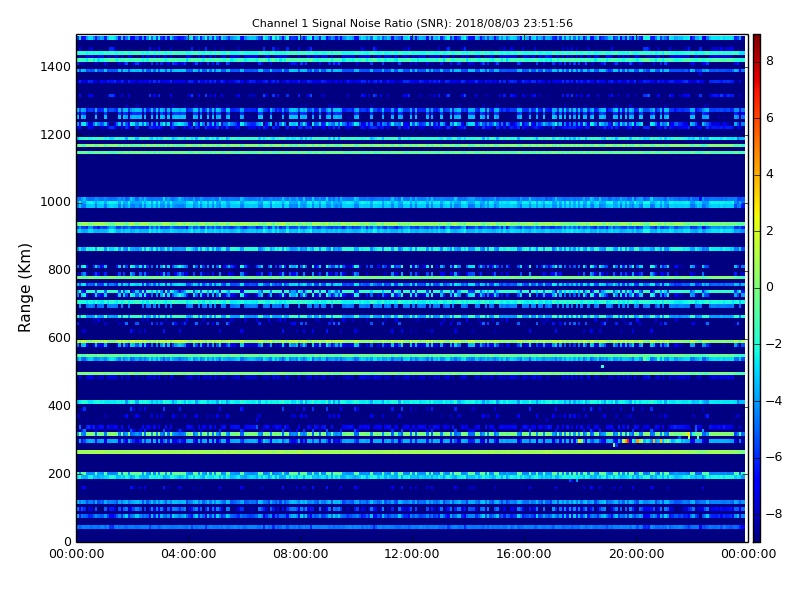Click the isolated cyan pixel near 500 Km
Viewport: 800px width, 600px height.
[603, 366]
